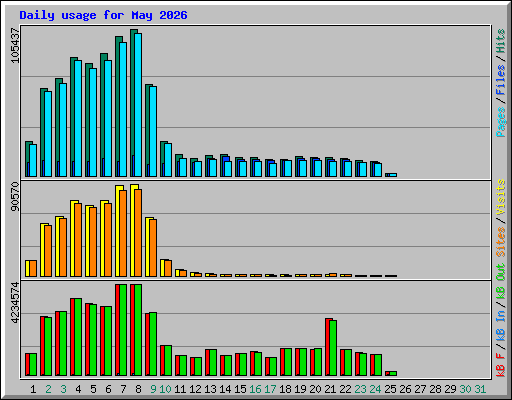Select the 'kB Out' legend label

pyautogui.click(x=501, y=281)
